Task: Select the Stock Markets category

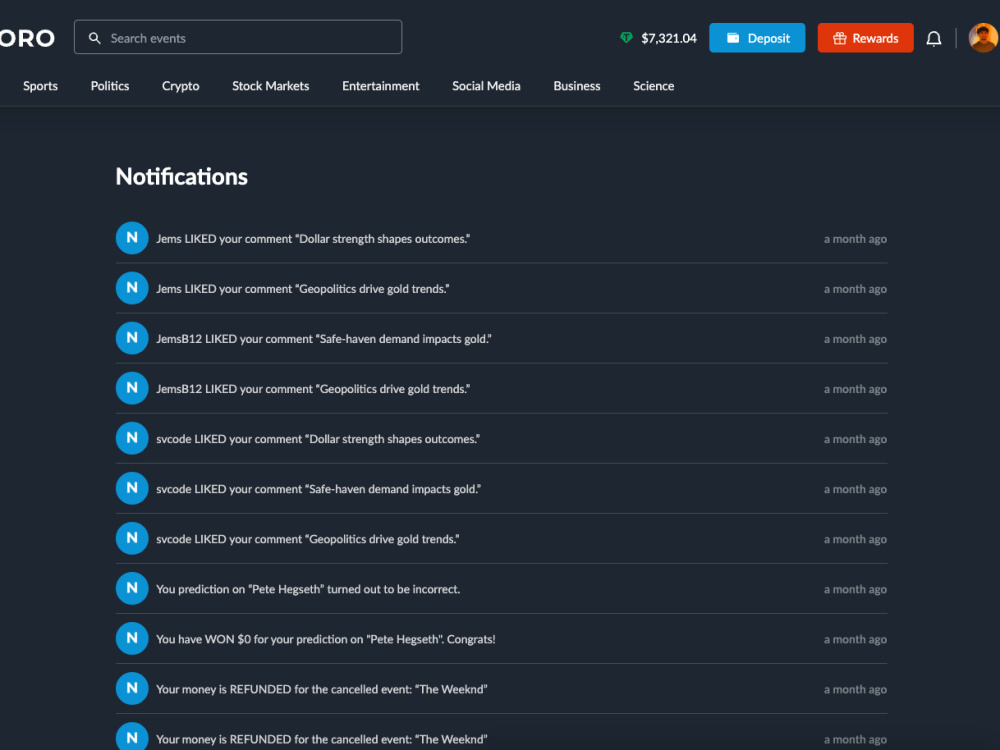Action: (x=270, y=85)
